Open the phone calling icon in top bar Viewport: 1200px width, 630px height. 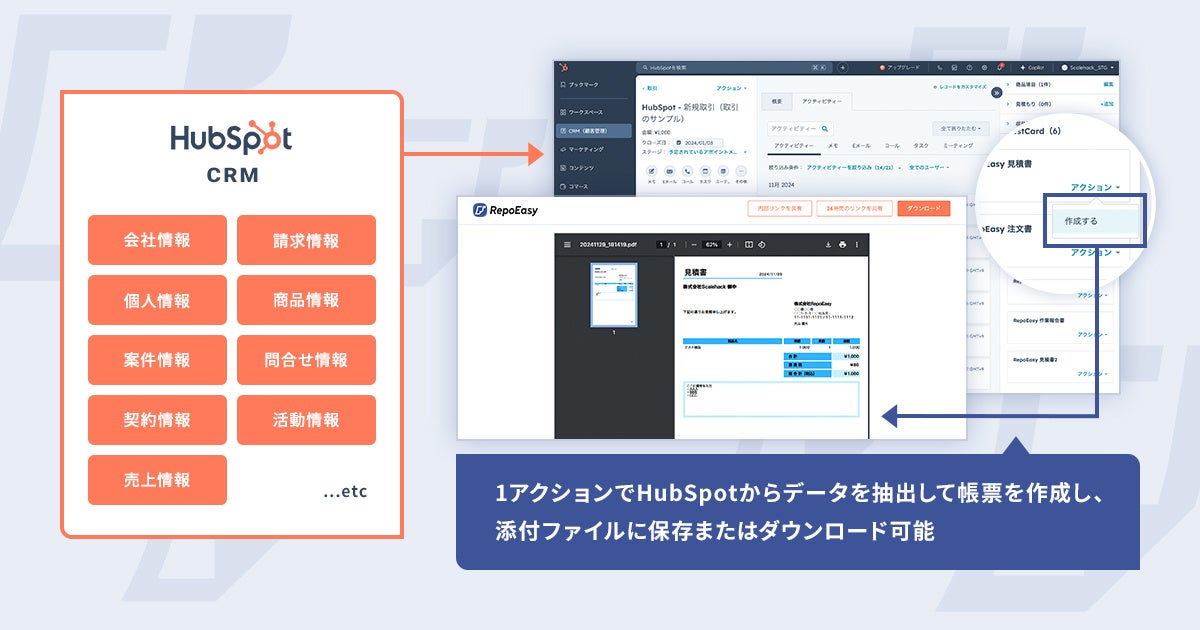940,68
